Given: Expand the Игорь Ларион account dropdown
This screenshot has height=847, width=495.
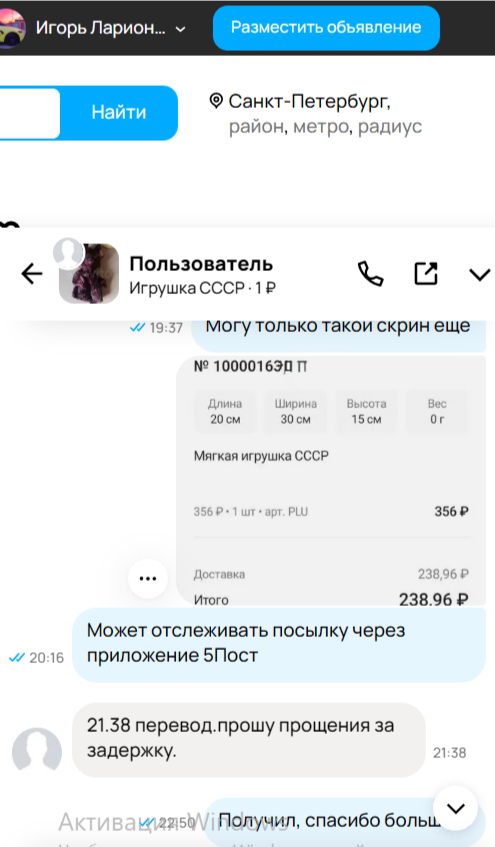Looking at the screenshot, I should 181,29.
